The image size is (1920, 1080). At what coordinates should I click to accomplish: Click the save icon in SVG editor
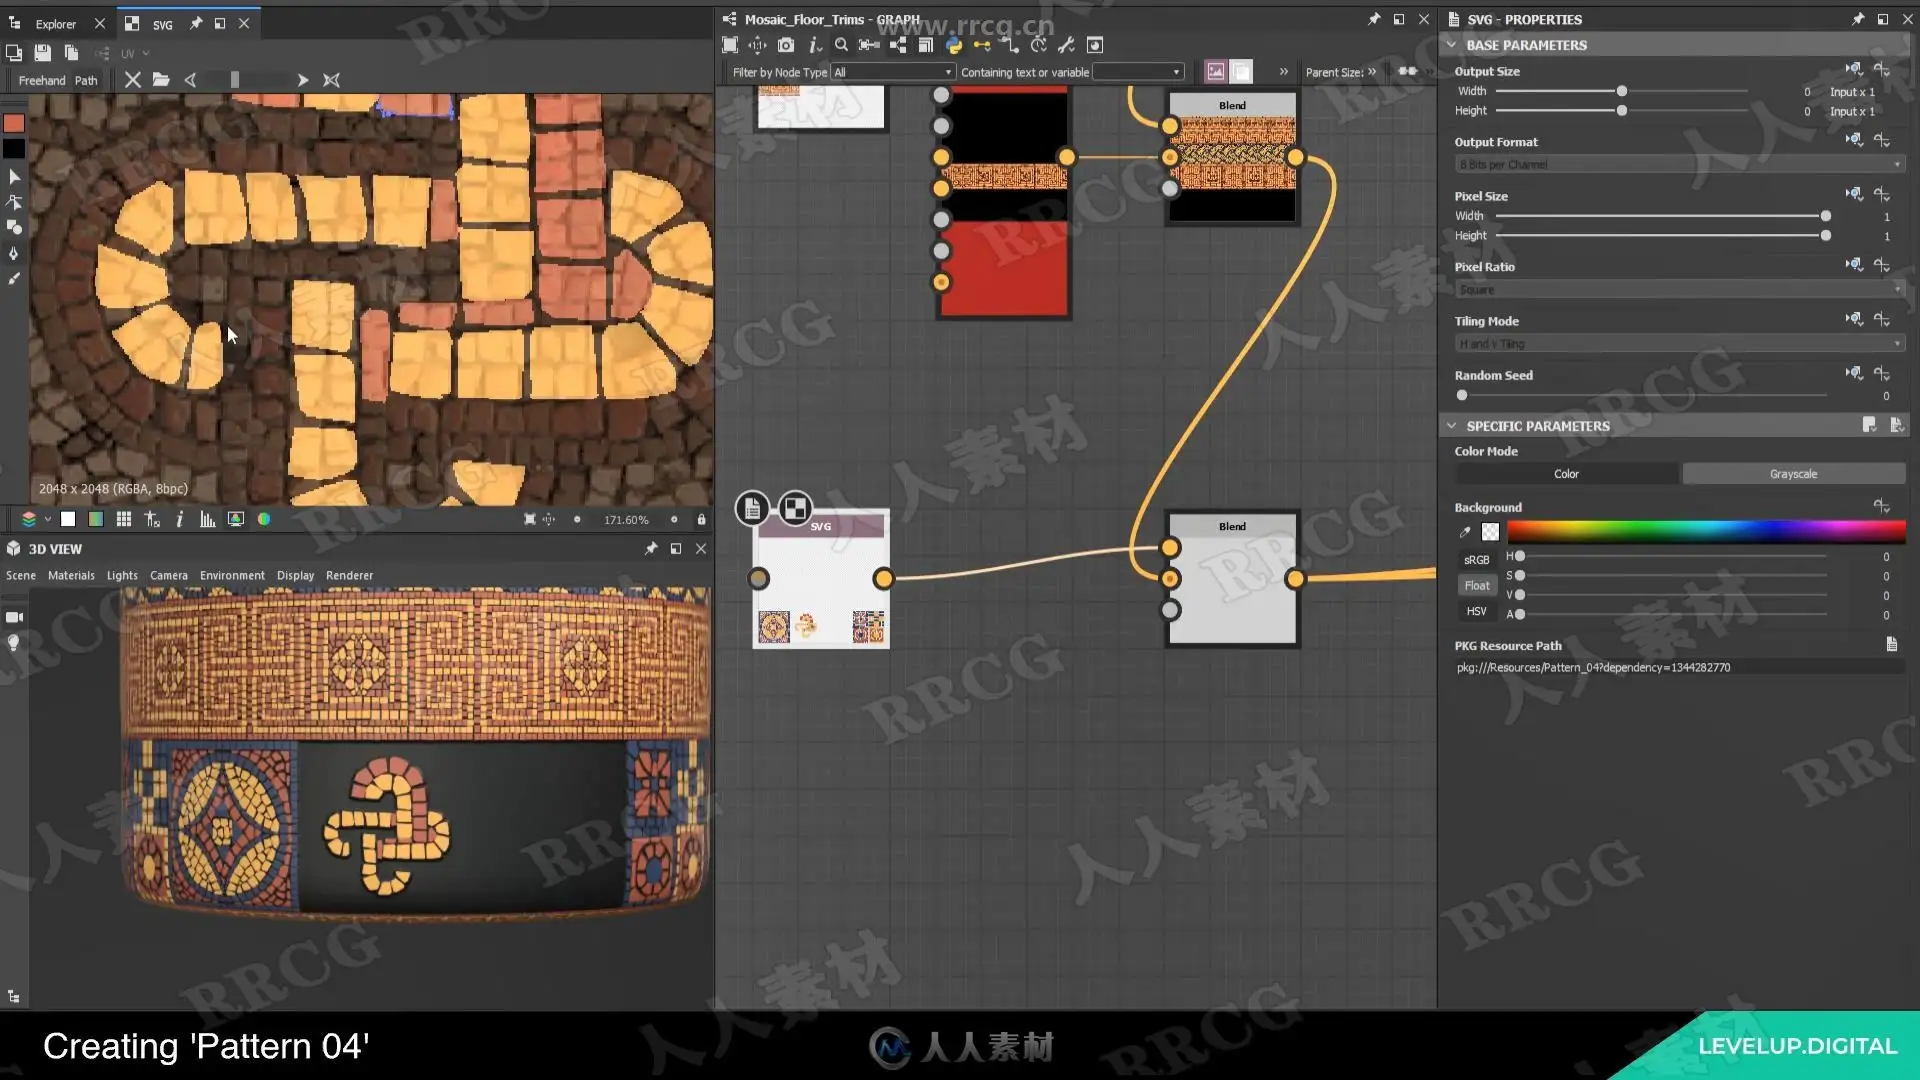tap(42, 53)
